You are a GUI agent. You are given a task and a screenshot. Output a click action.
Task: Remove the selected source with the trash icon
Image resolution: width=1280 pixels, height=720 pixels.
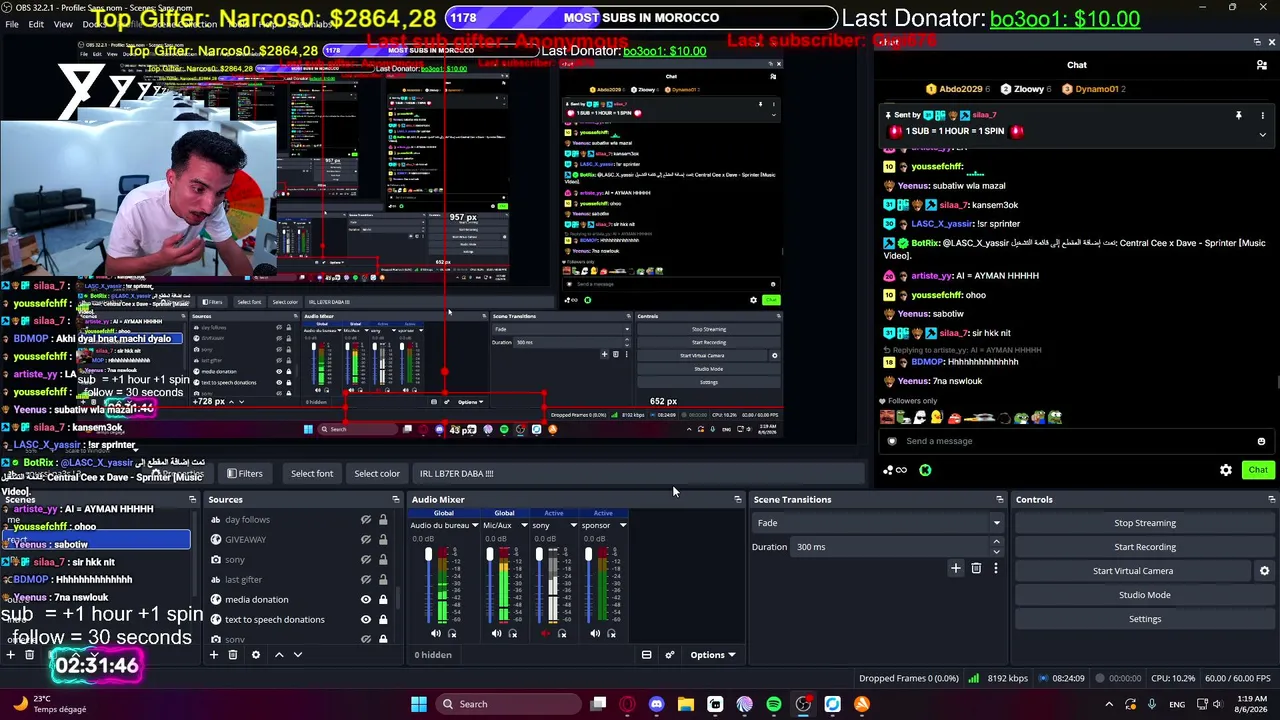233,655
